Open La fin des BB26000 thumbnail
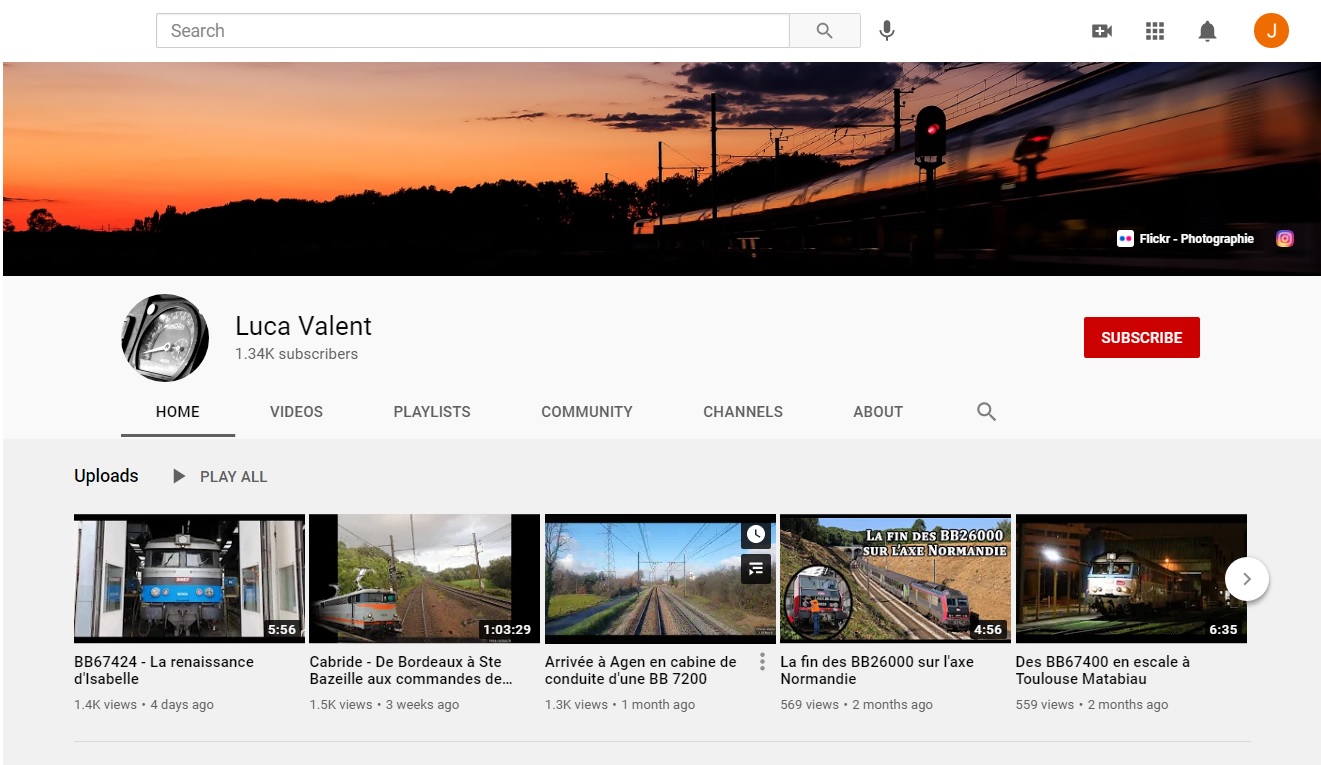 pyautogui.click(x=895, y=578)
